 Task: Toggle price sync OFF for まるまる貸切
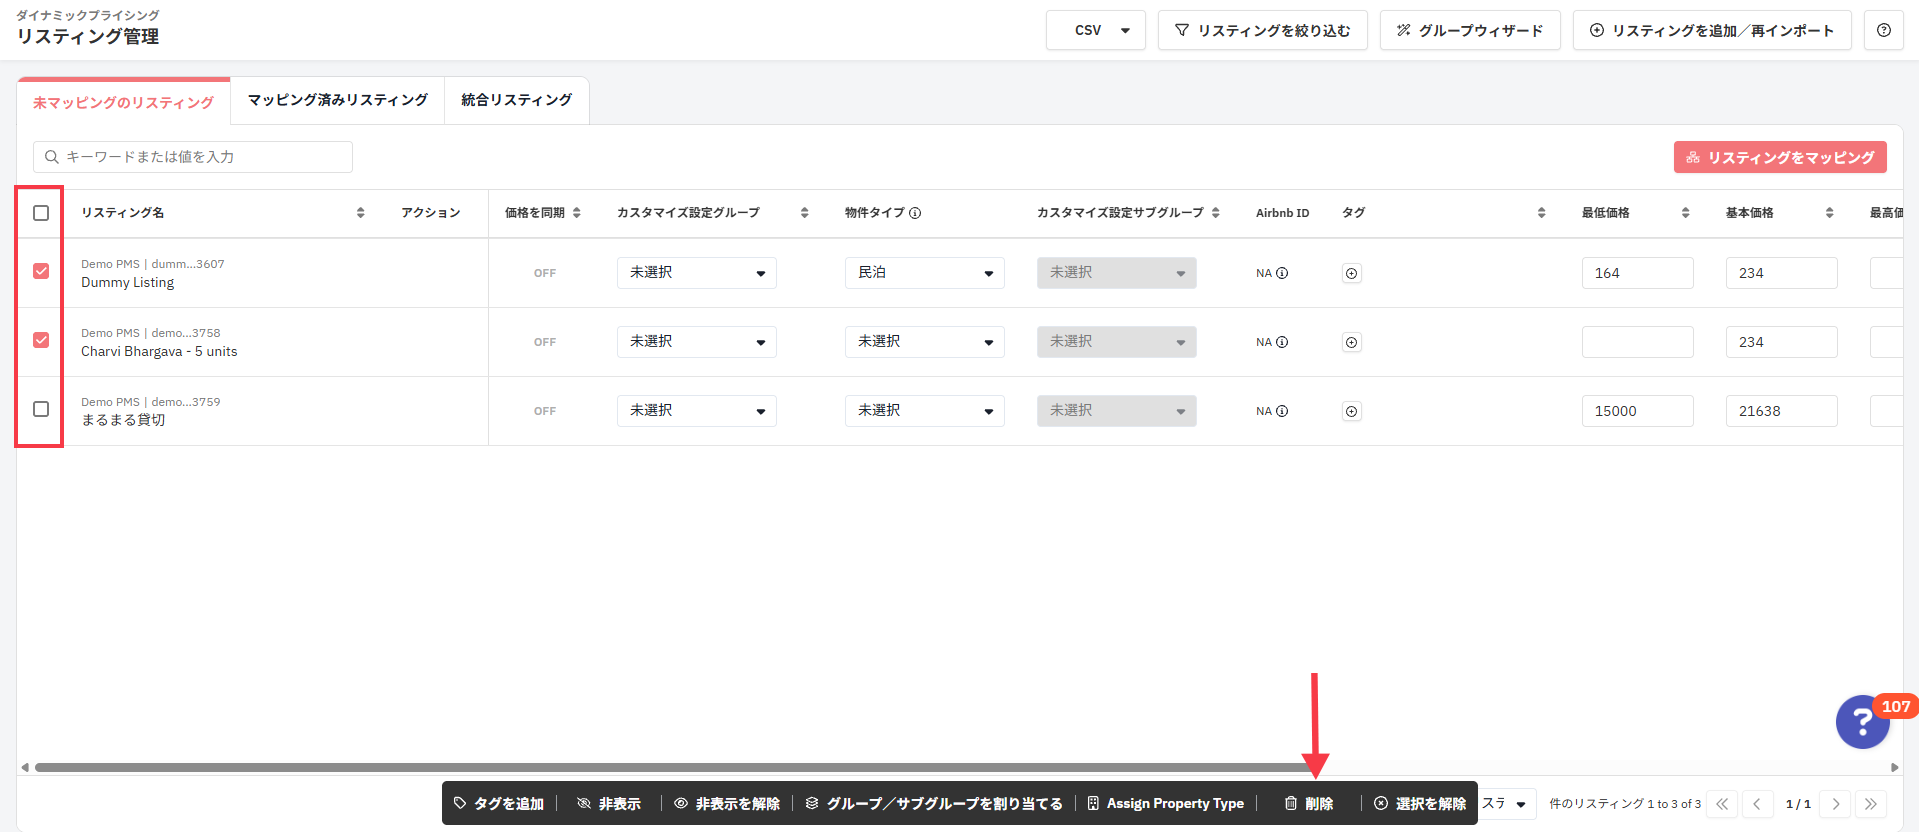tap(545, 411)
